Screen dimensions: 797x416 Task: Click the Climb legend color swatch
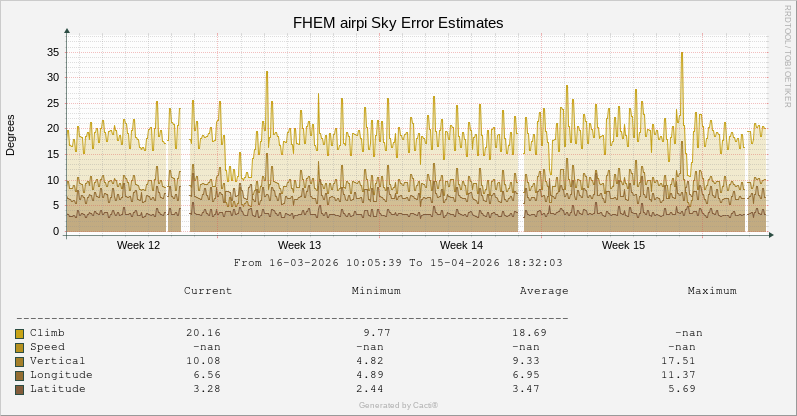(19, 333)
